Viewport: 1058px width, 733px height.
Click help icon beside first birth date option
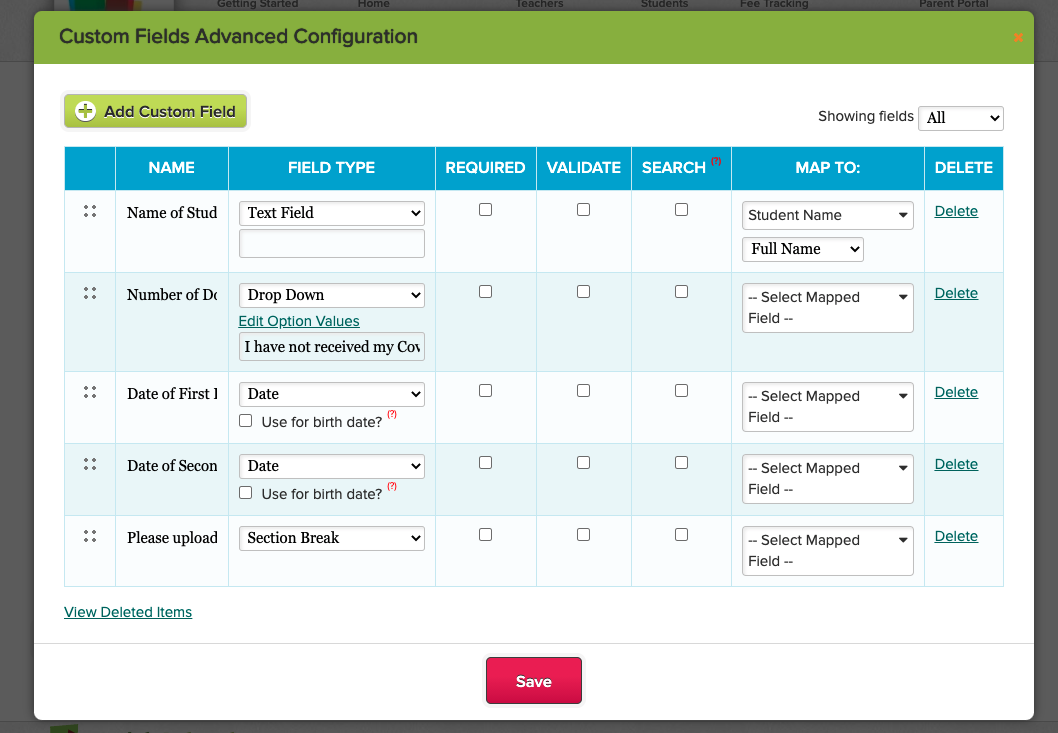(x=392, y=415)
